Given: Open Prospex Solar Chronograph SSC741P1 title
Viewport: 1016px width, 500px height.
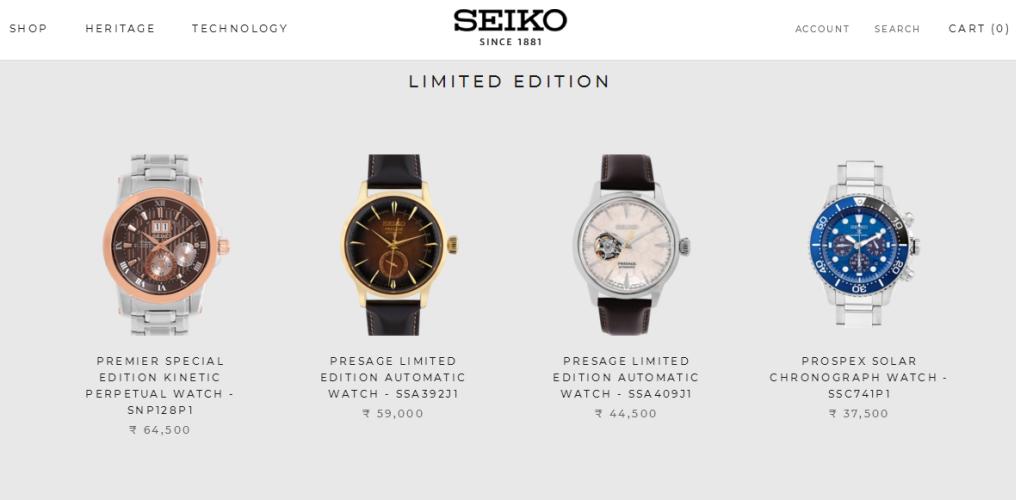Looking at the screenshot, I should coord(859,377).
